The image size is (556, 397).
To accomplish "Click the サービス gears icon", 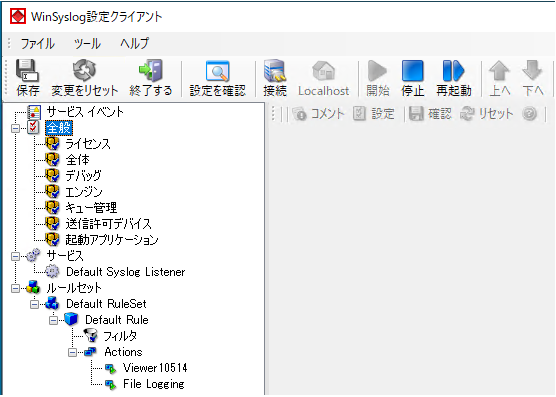I will tap(33, 255).
